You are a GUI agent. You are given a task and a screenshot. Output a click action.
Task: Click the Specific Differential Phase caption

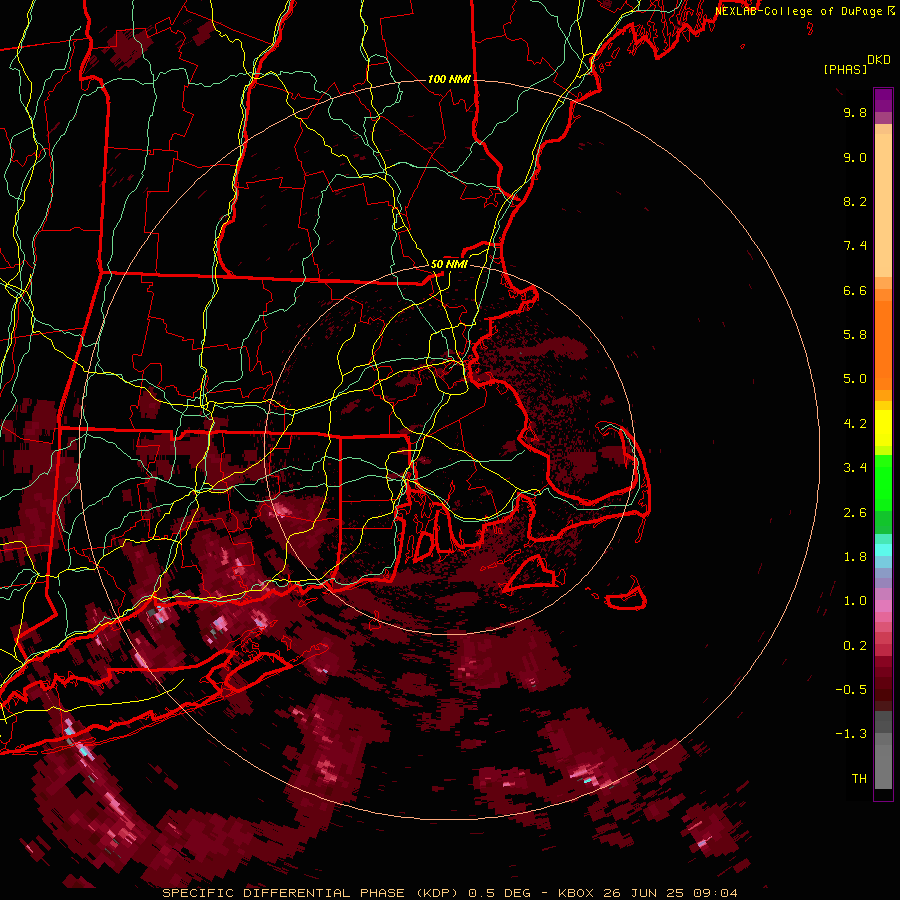(449, 893)
